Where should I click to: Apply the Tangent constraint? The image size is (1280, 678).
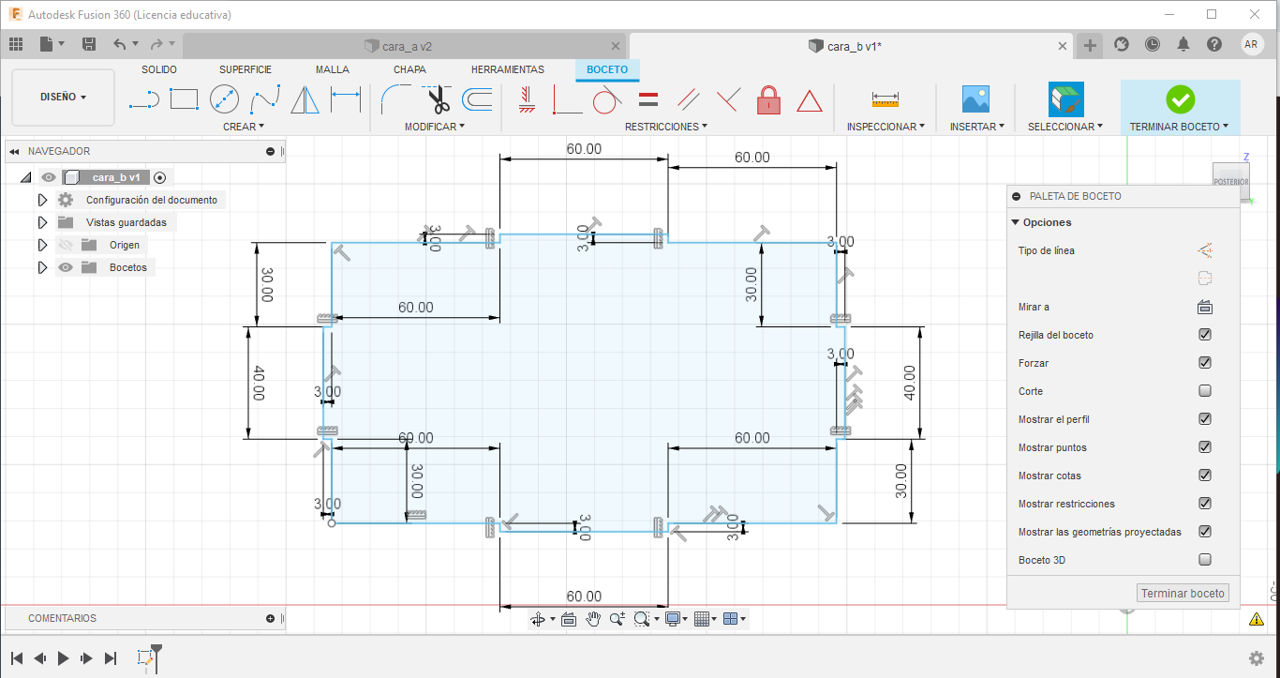606,99
